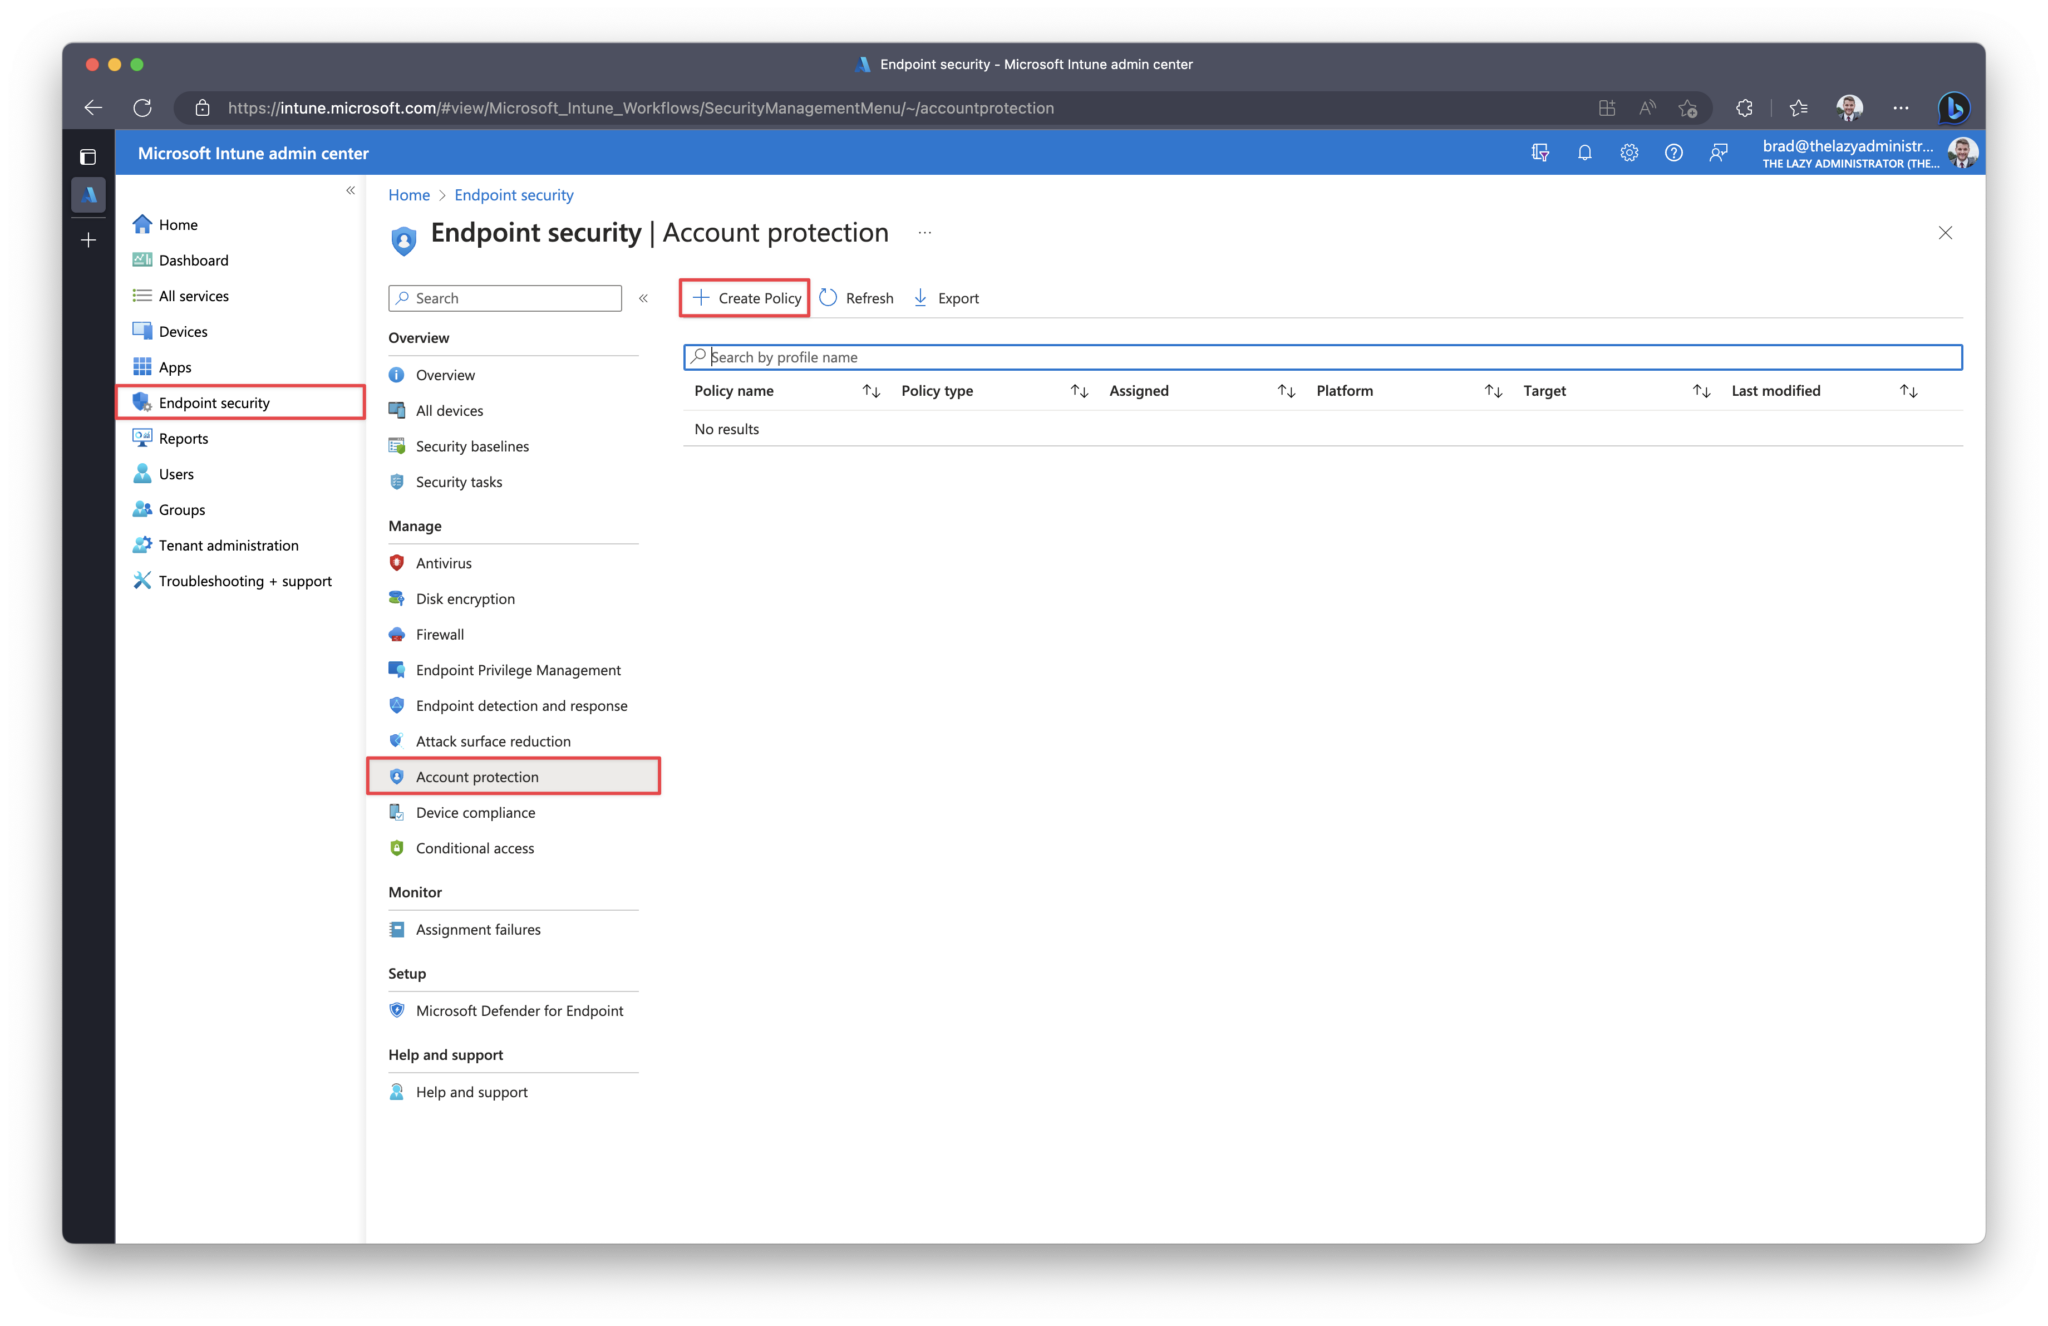Open the Cloud Shell/portal filter icon in header
This screenshot has width=2048, height=1326.
1540,153
